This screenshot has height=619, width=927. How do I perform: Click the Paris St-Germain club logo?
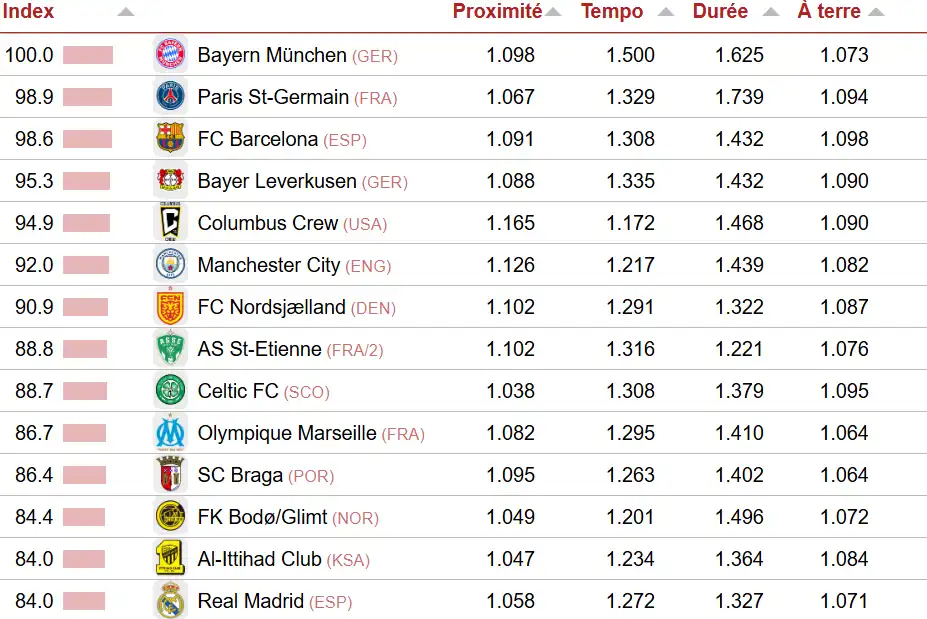click(170, 97)
